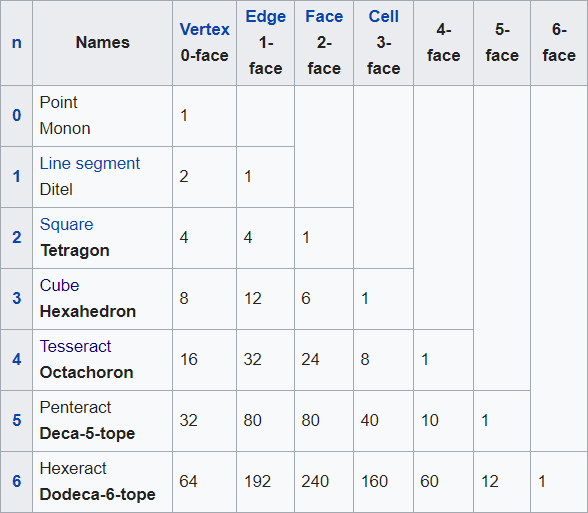The height and width of the screenshot is (513, 588).
Task: Open the Face header link
Action: point(324,16)
